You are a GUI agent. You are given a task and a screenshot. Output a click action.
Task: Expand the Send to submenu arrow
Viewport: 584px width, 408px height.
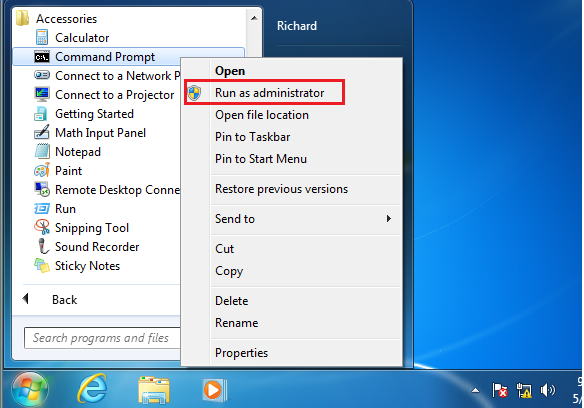pos(389,219)
